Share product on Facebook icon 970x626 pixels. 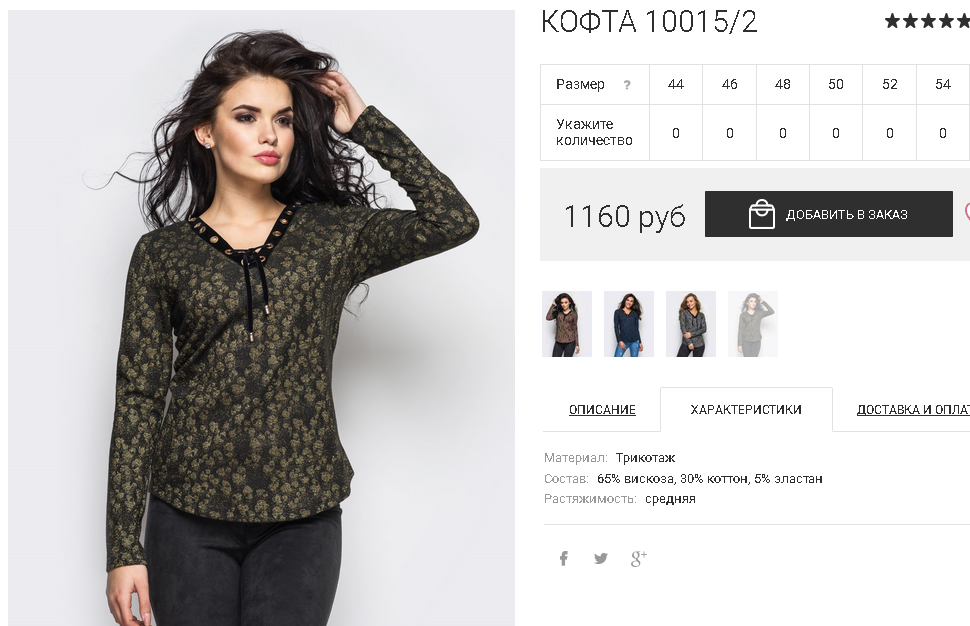click(x=564, y=559)
